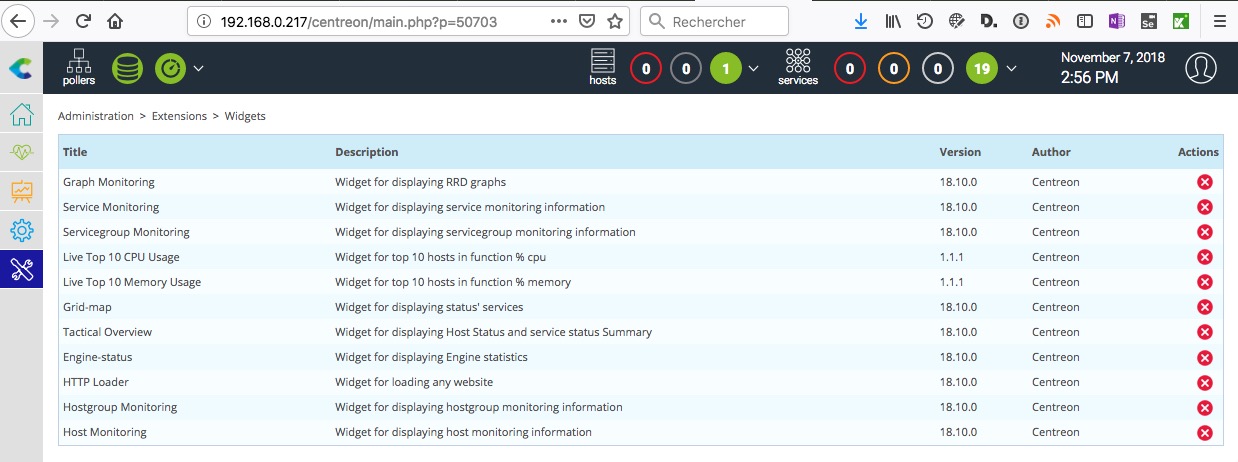Image resolution: width=1238 pixels, height=462 pixels.
Task: Uninstall the Graph Monitoring widget
Action: pos(1204,182)
